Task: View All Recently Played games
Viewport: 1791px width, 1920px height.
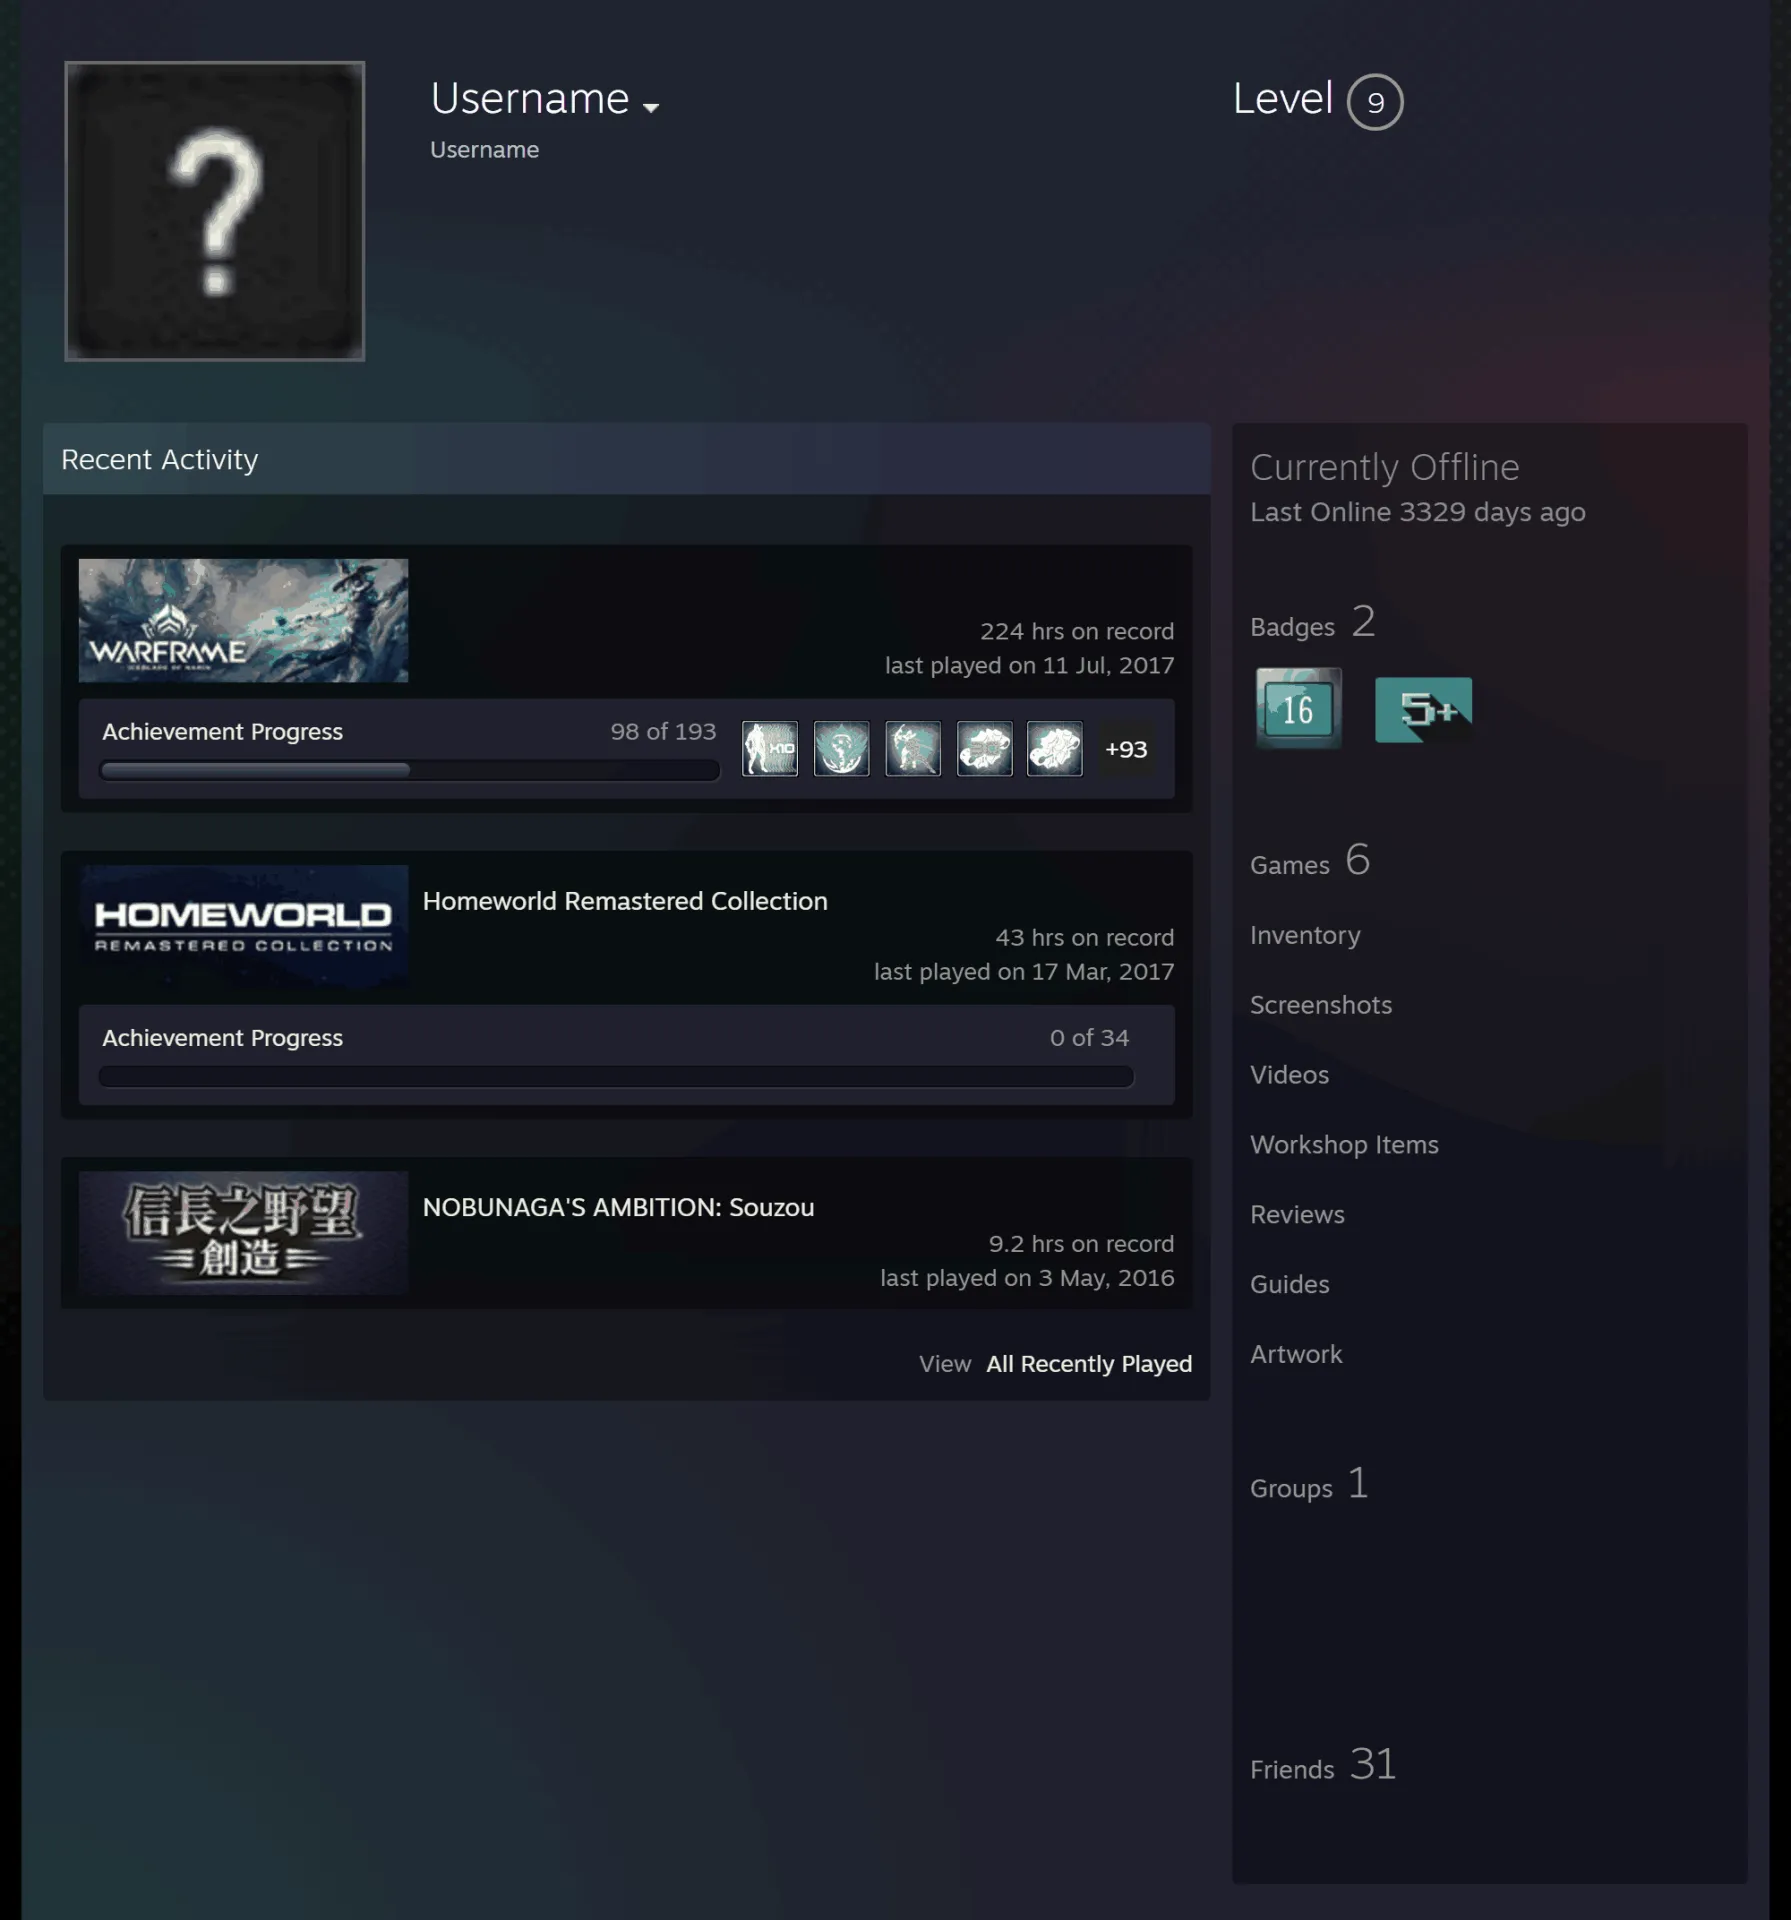Action: [x=1089, y=1364]
